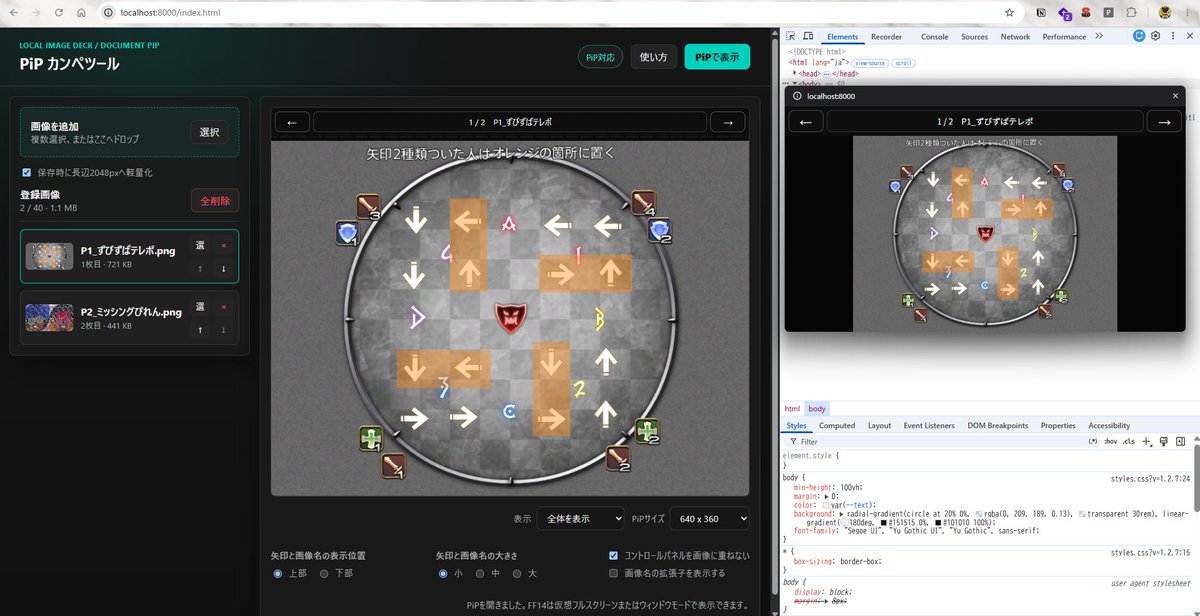The height and width of the screenshot is (616, 1200).
Task: Click the site info icon in the address bar
Action: click(108, 13)
